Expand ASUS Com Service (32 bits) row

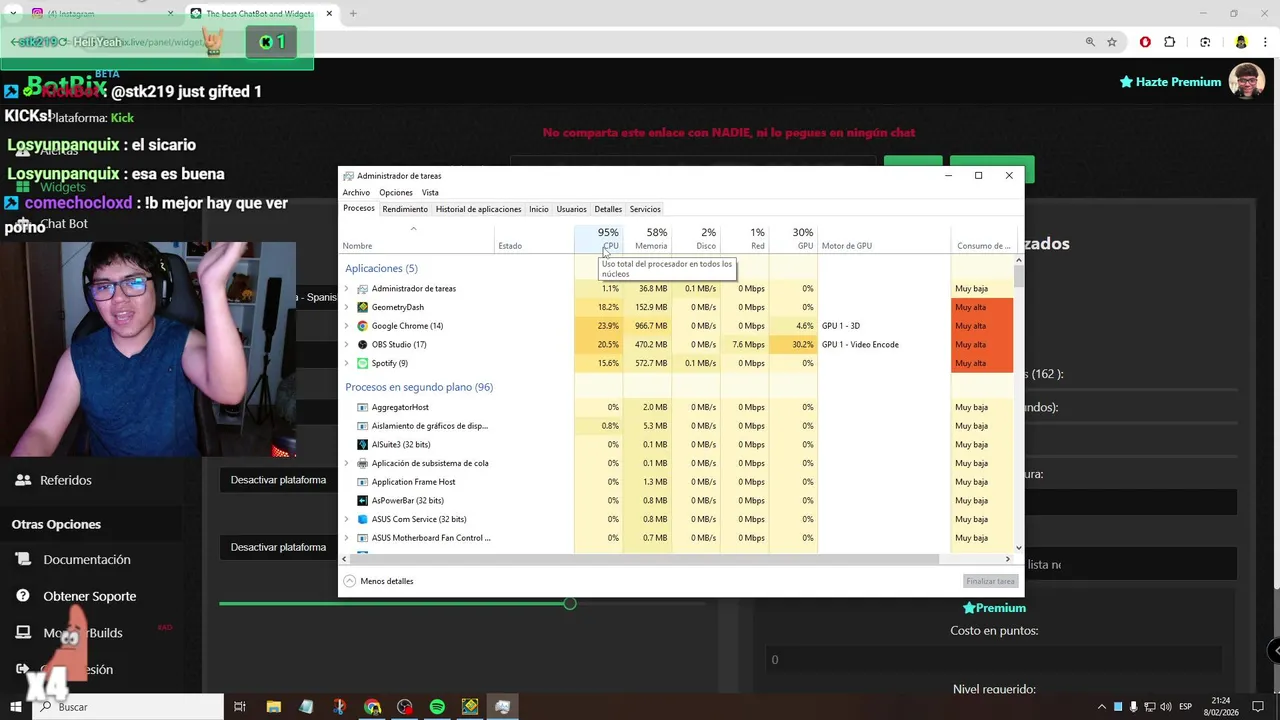(347, 519)
